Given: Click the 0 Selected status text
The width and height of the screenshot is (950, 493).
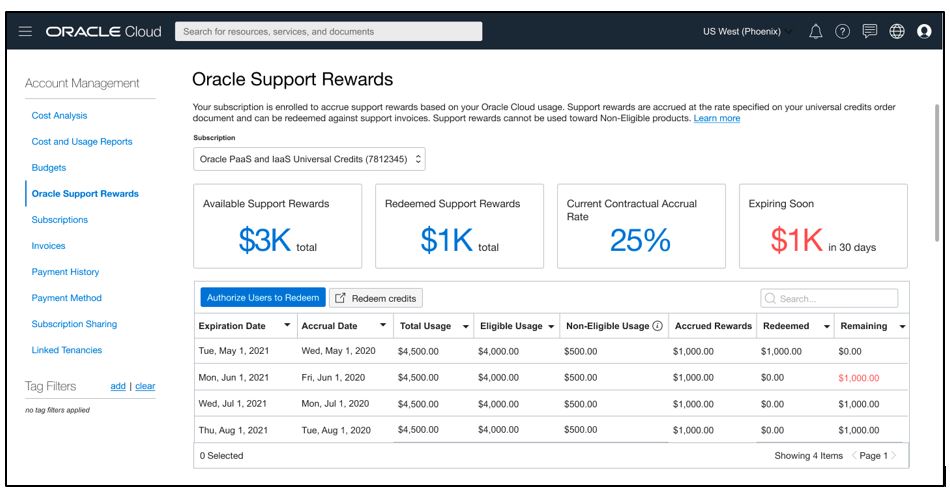Looking at the screenshot, I should coord(221,455).
